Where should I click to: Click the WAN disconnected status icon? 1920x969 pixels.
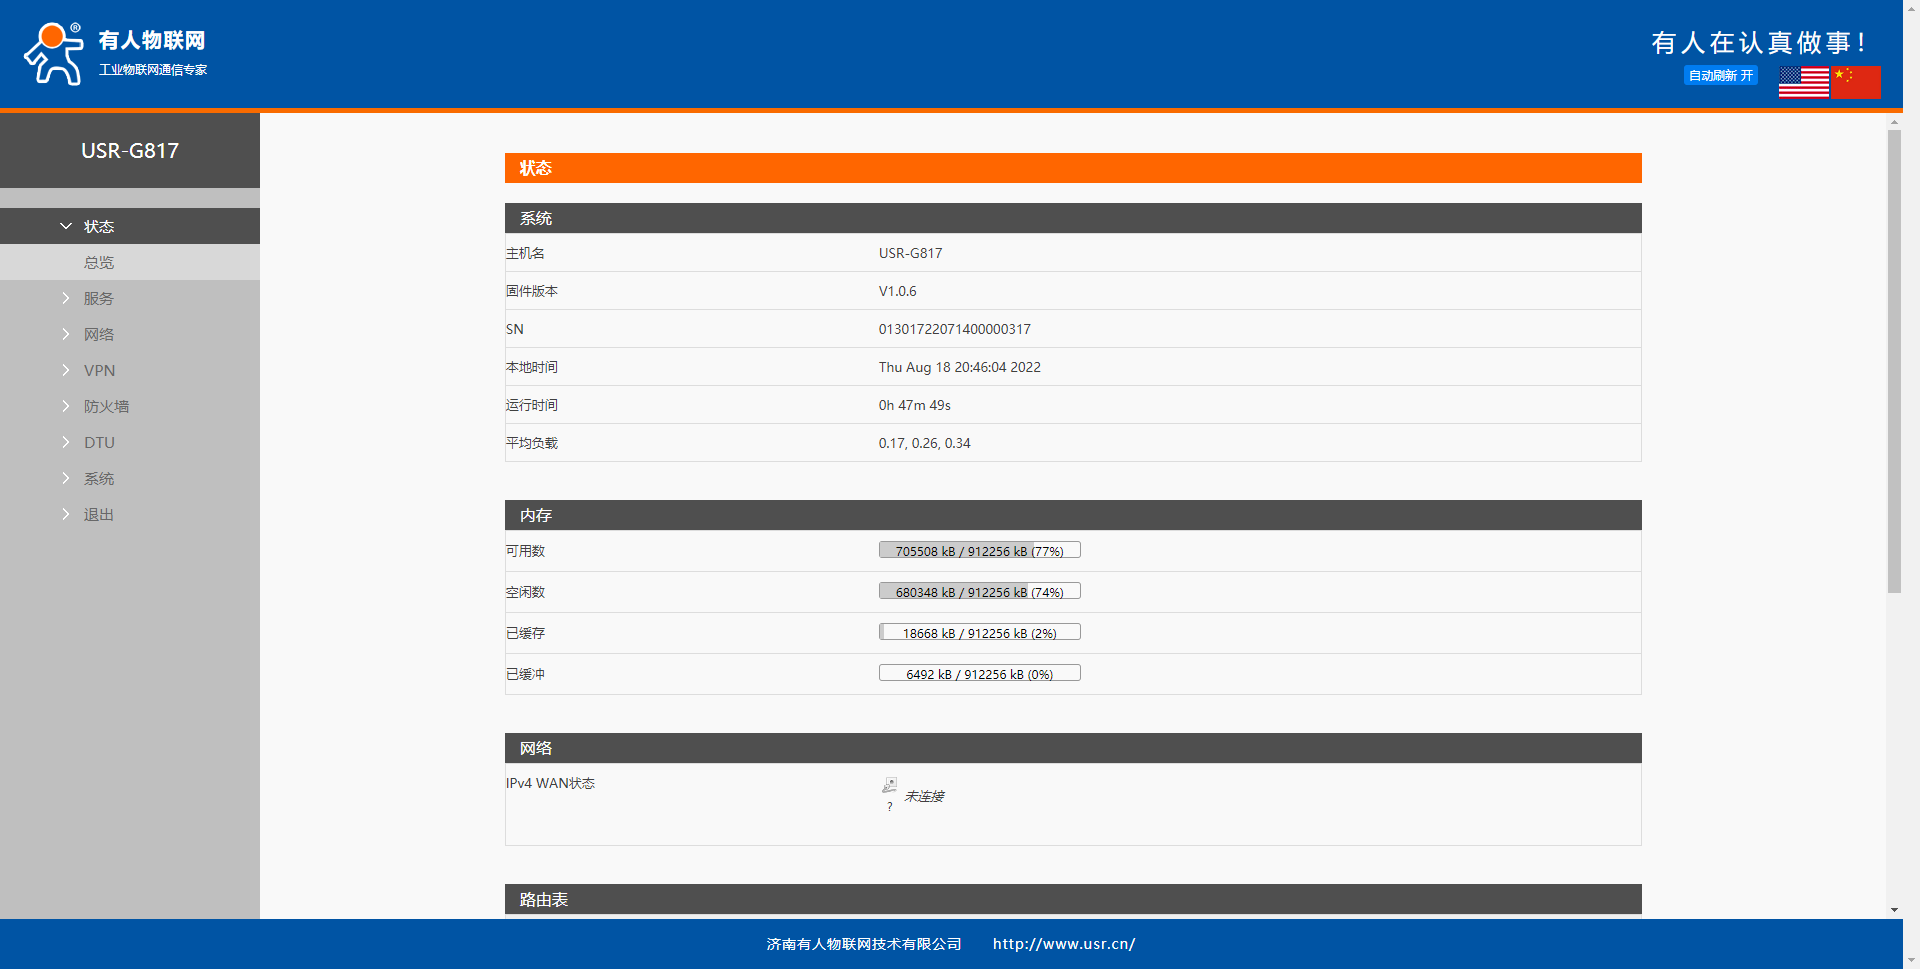point(889,786)
